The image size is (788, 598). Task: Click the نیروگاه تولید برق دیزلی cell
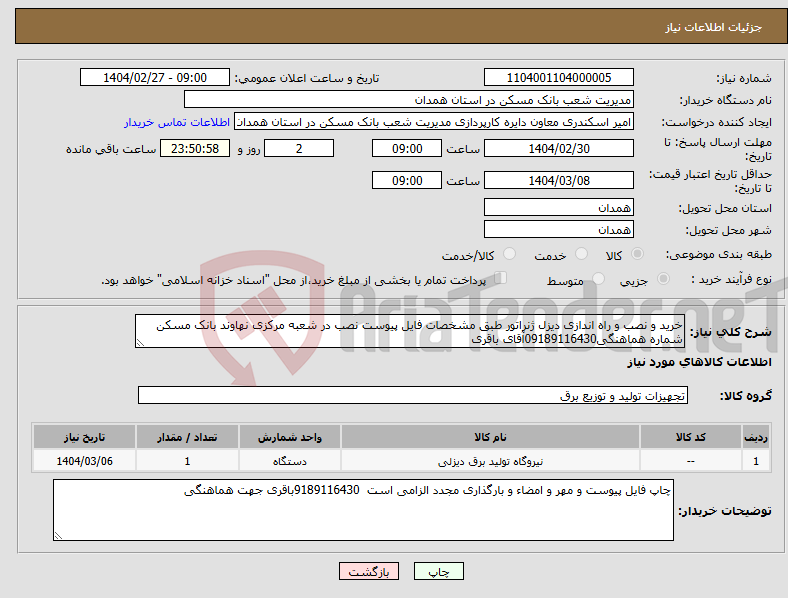pyautogui.click(x=490, y=461)
